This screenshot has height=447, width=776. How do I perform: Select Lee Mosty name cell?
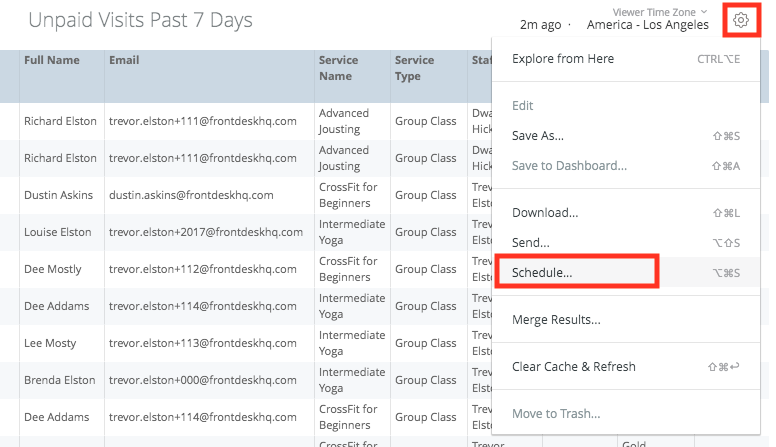point(50,343)
